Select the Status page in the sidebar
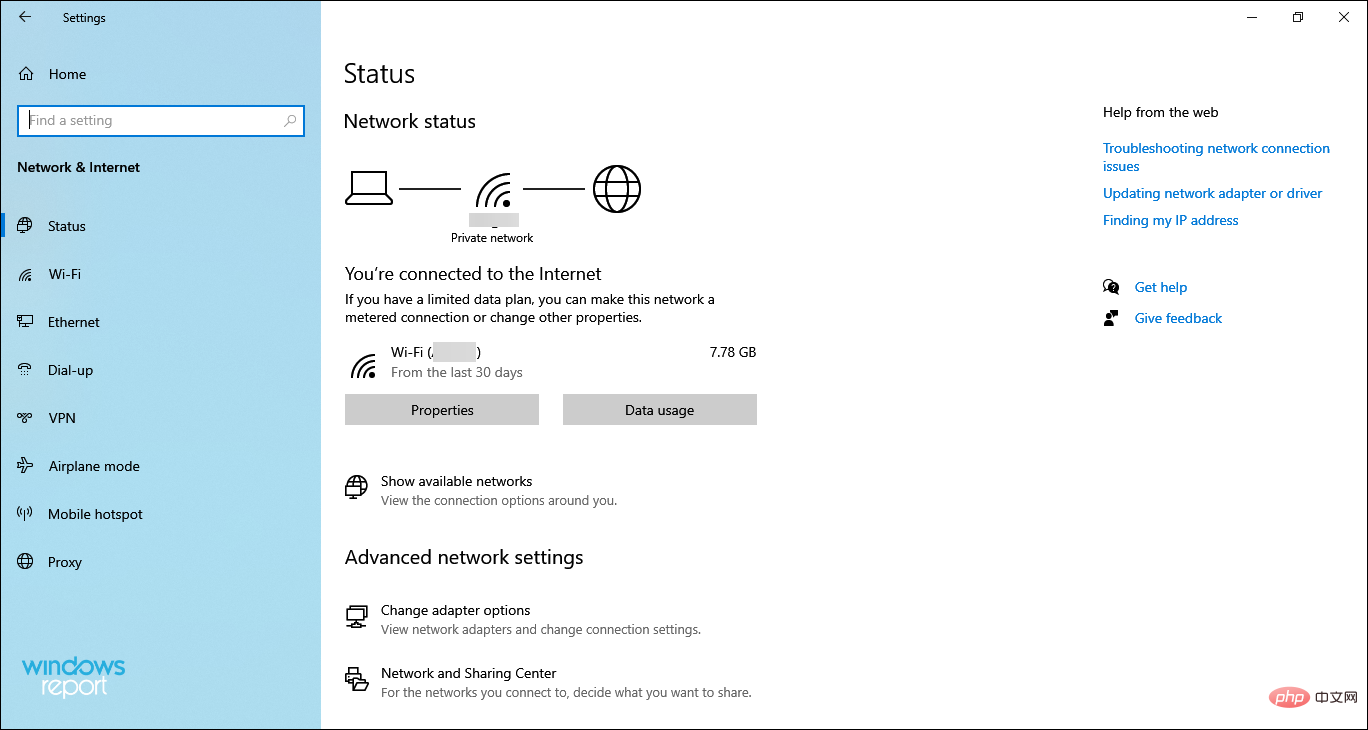Viewport: 1368px width, 730px height. click(67, 225)
